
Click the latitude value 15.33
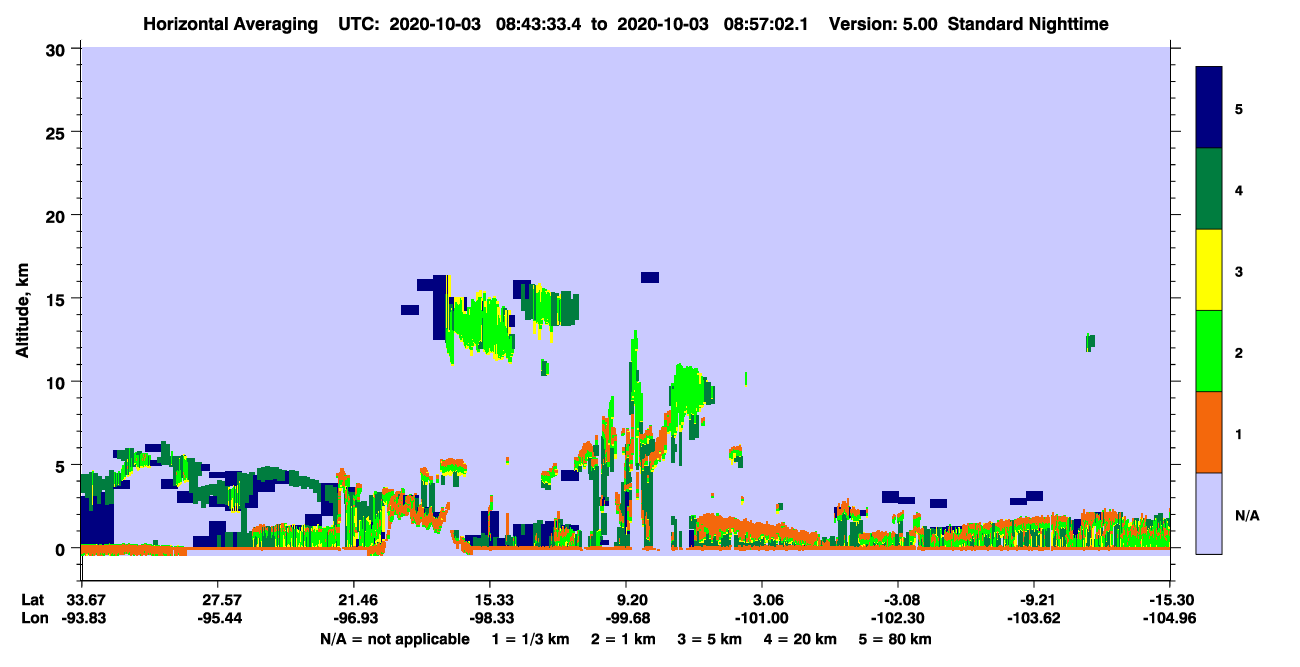[489, 600]
